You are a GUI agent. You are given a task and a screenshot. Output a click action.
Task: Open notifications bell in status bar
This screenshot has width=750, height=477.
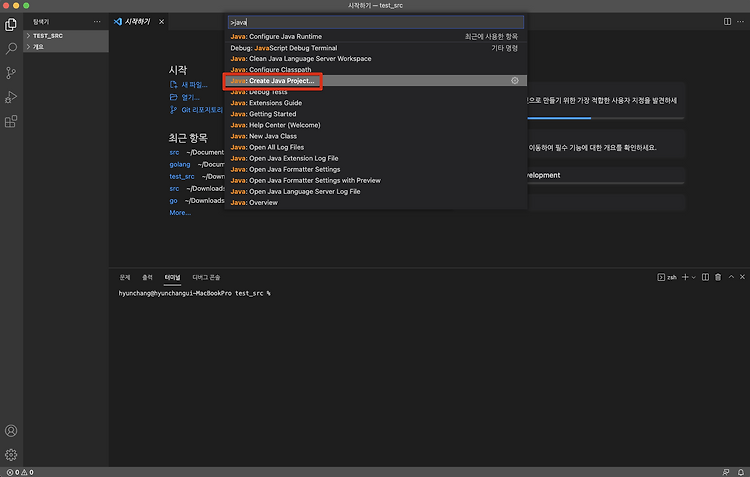tap(740, 472)
